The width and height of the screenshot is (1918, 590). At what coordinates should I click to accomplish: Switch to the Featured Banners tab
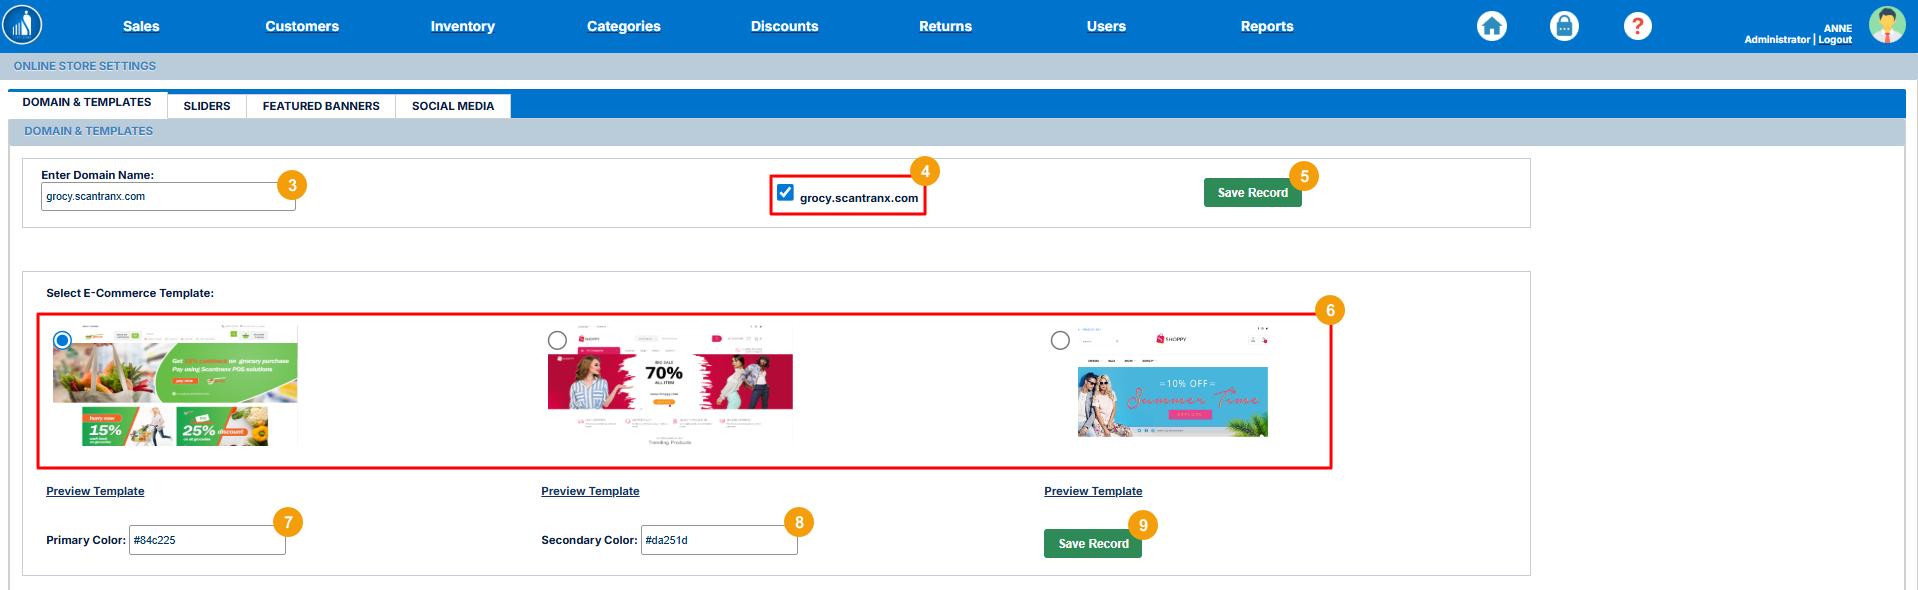[x=321, y=106]
